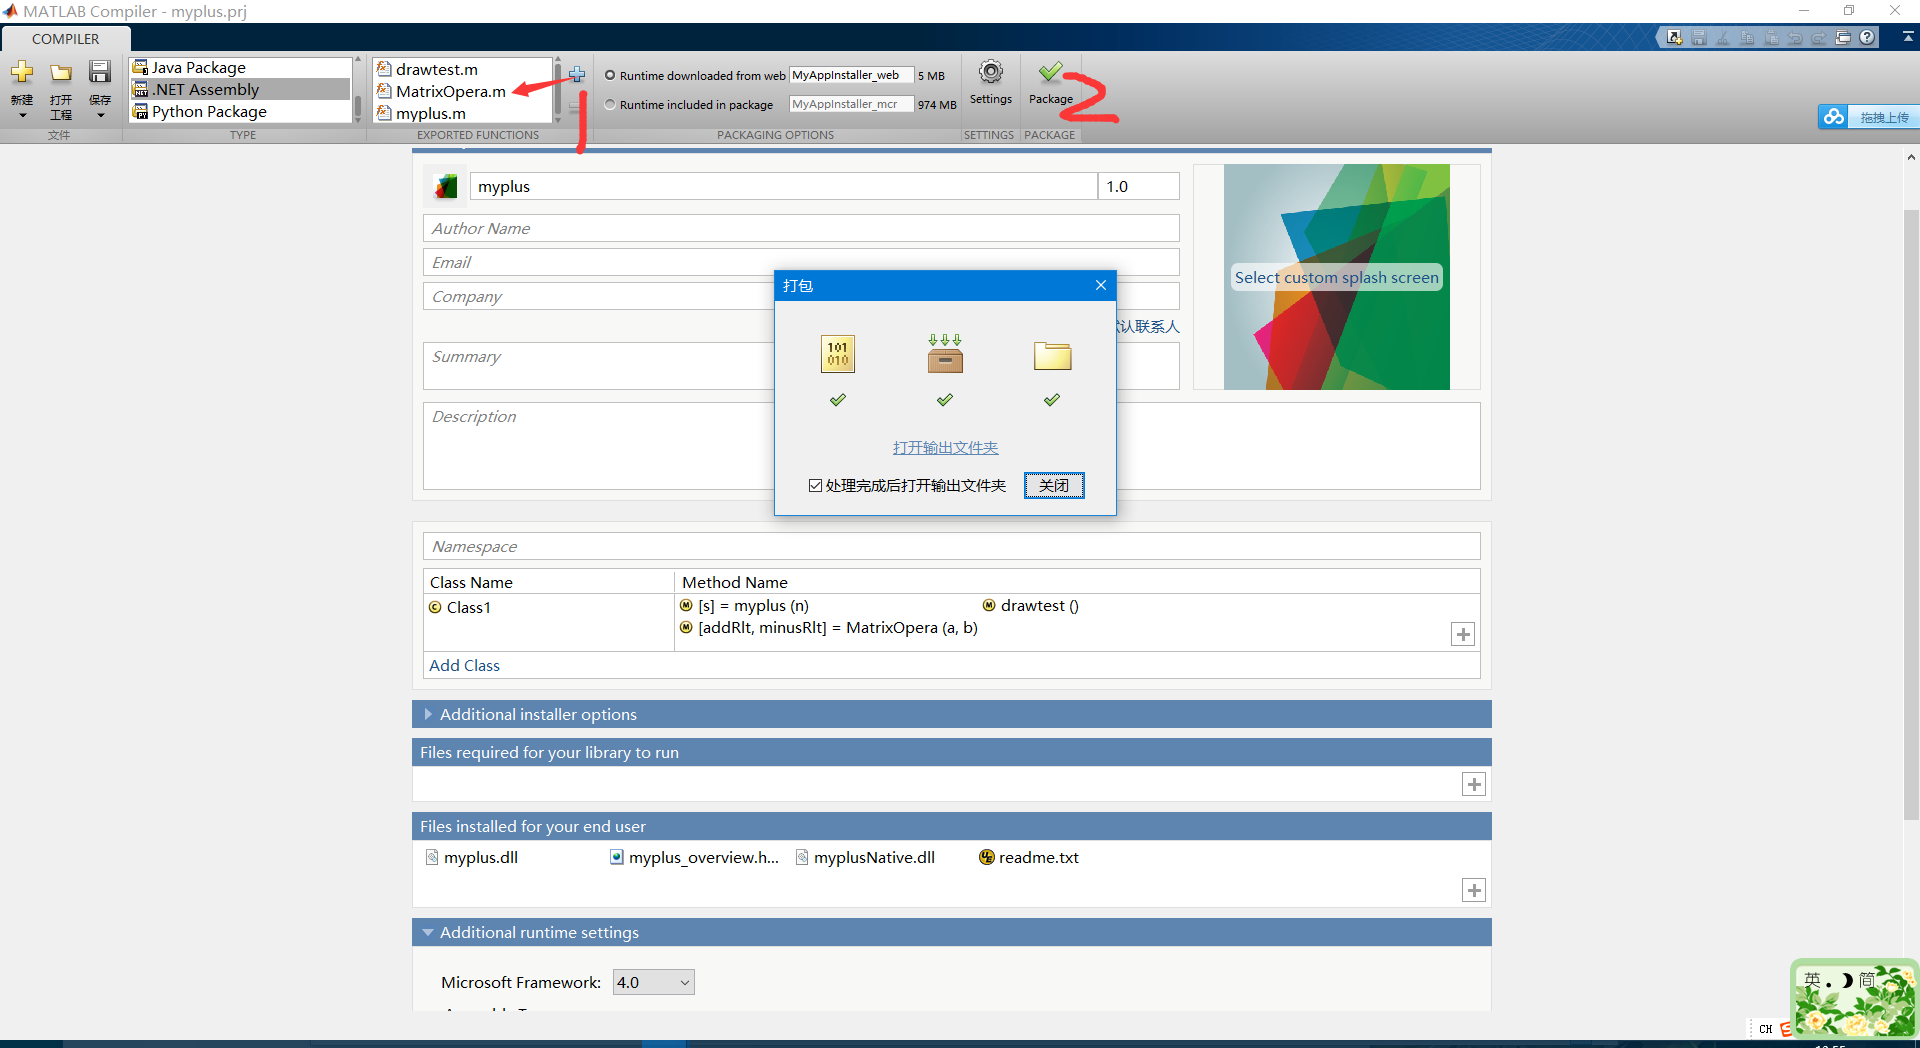Click the myplus application icon next to name field
This screenshot has width=1920, height=1048.
[446, 186]
